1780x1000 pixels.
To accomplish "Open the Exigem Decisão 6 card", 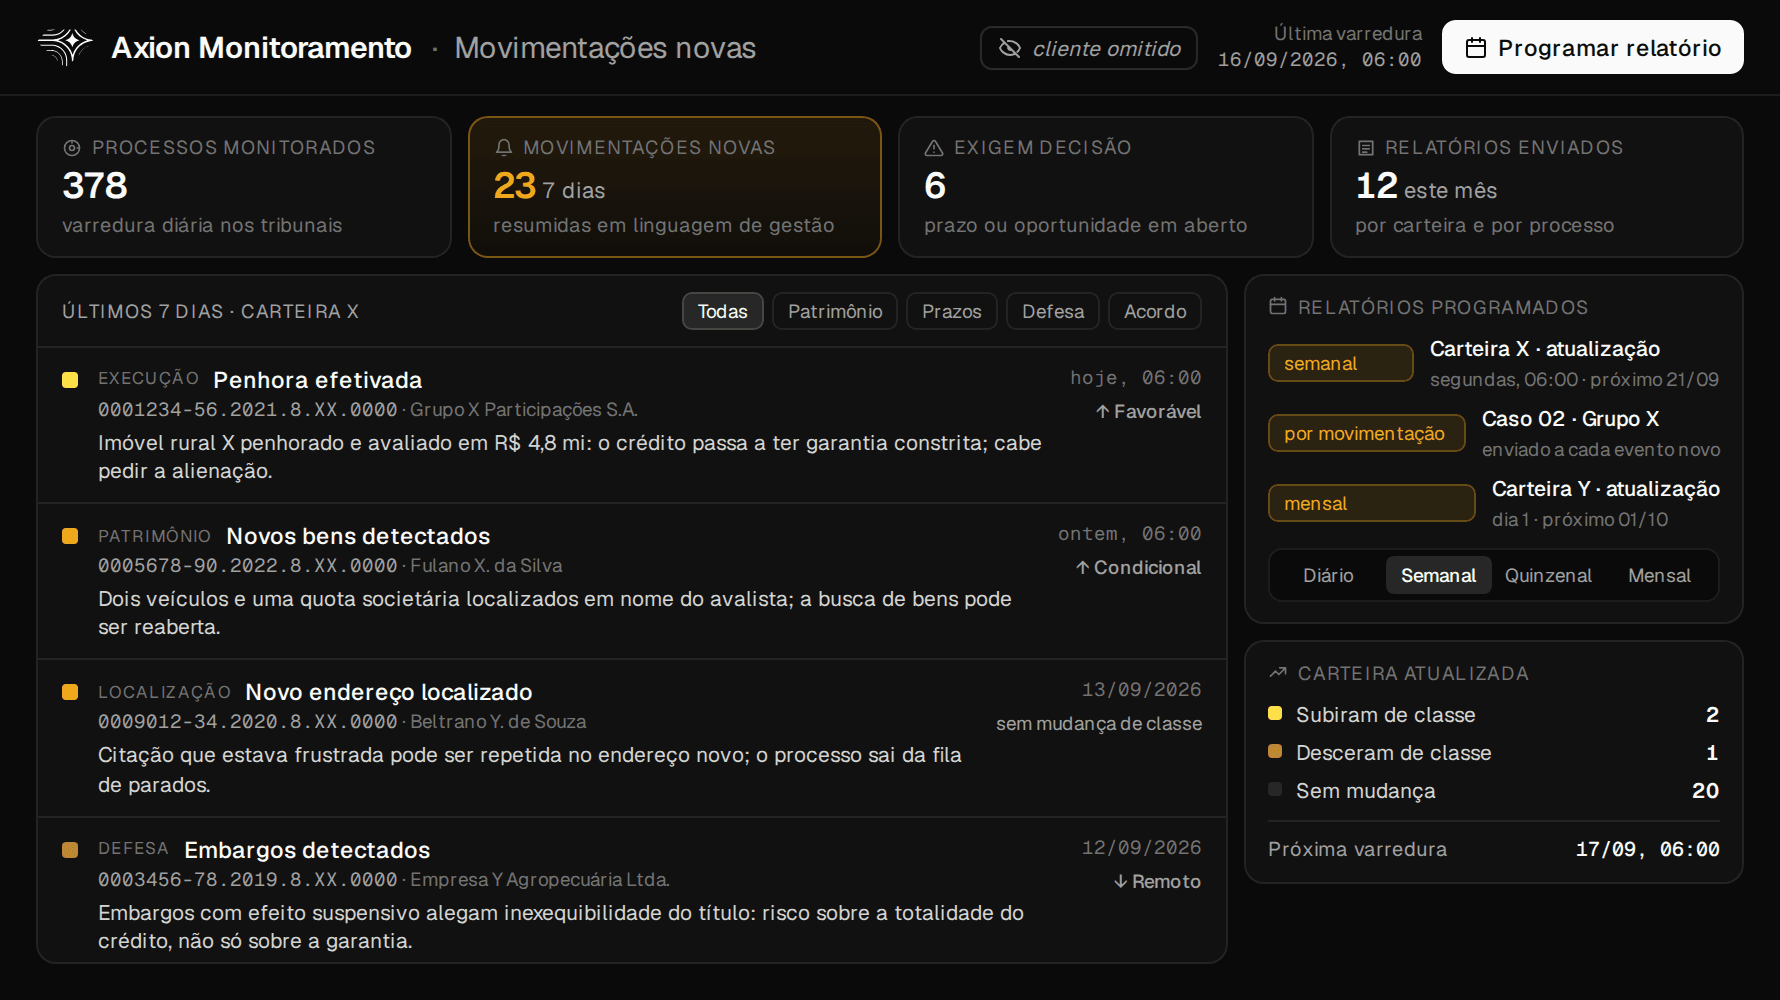I will click(x=1106, y=187).
